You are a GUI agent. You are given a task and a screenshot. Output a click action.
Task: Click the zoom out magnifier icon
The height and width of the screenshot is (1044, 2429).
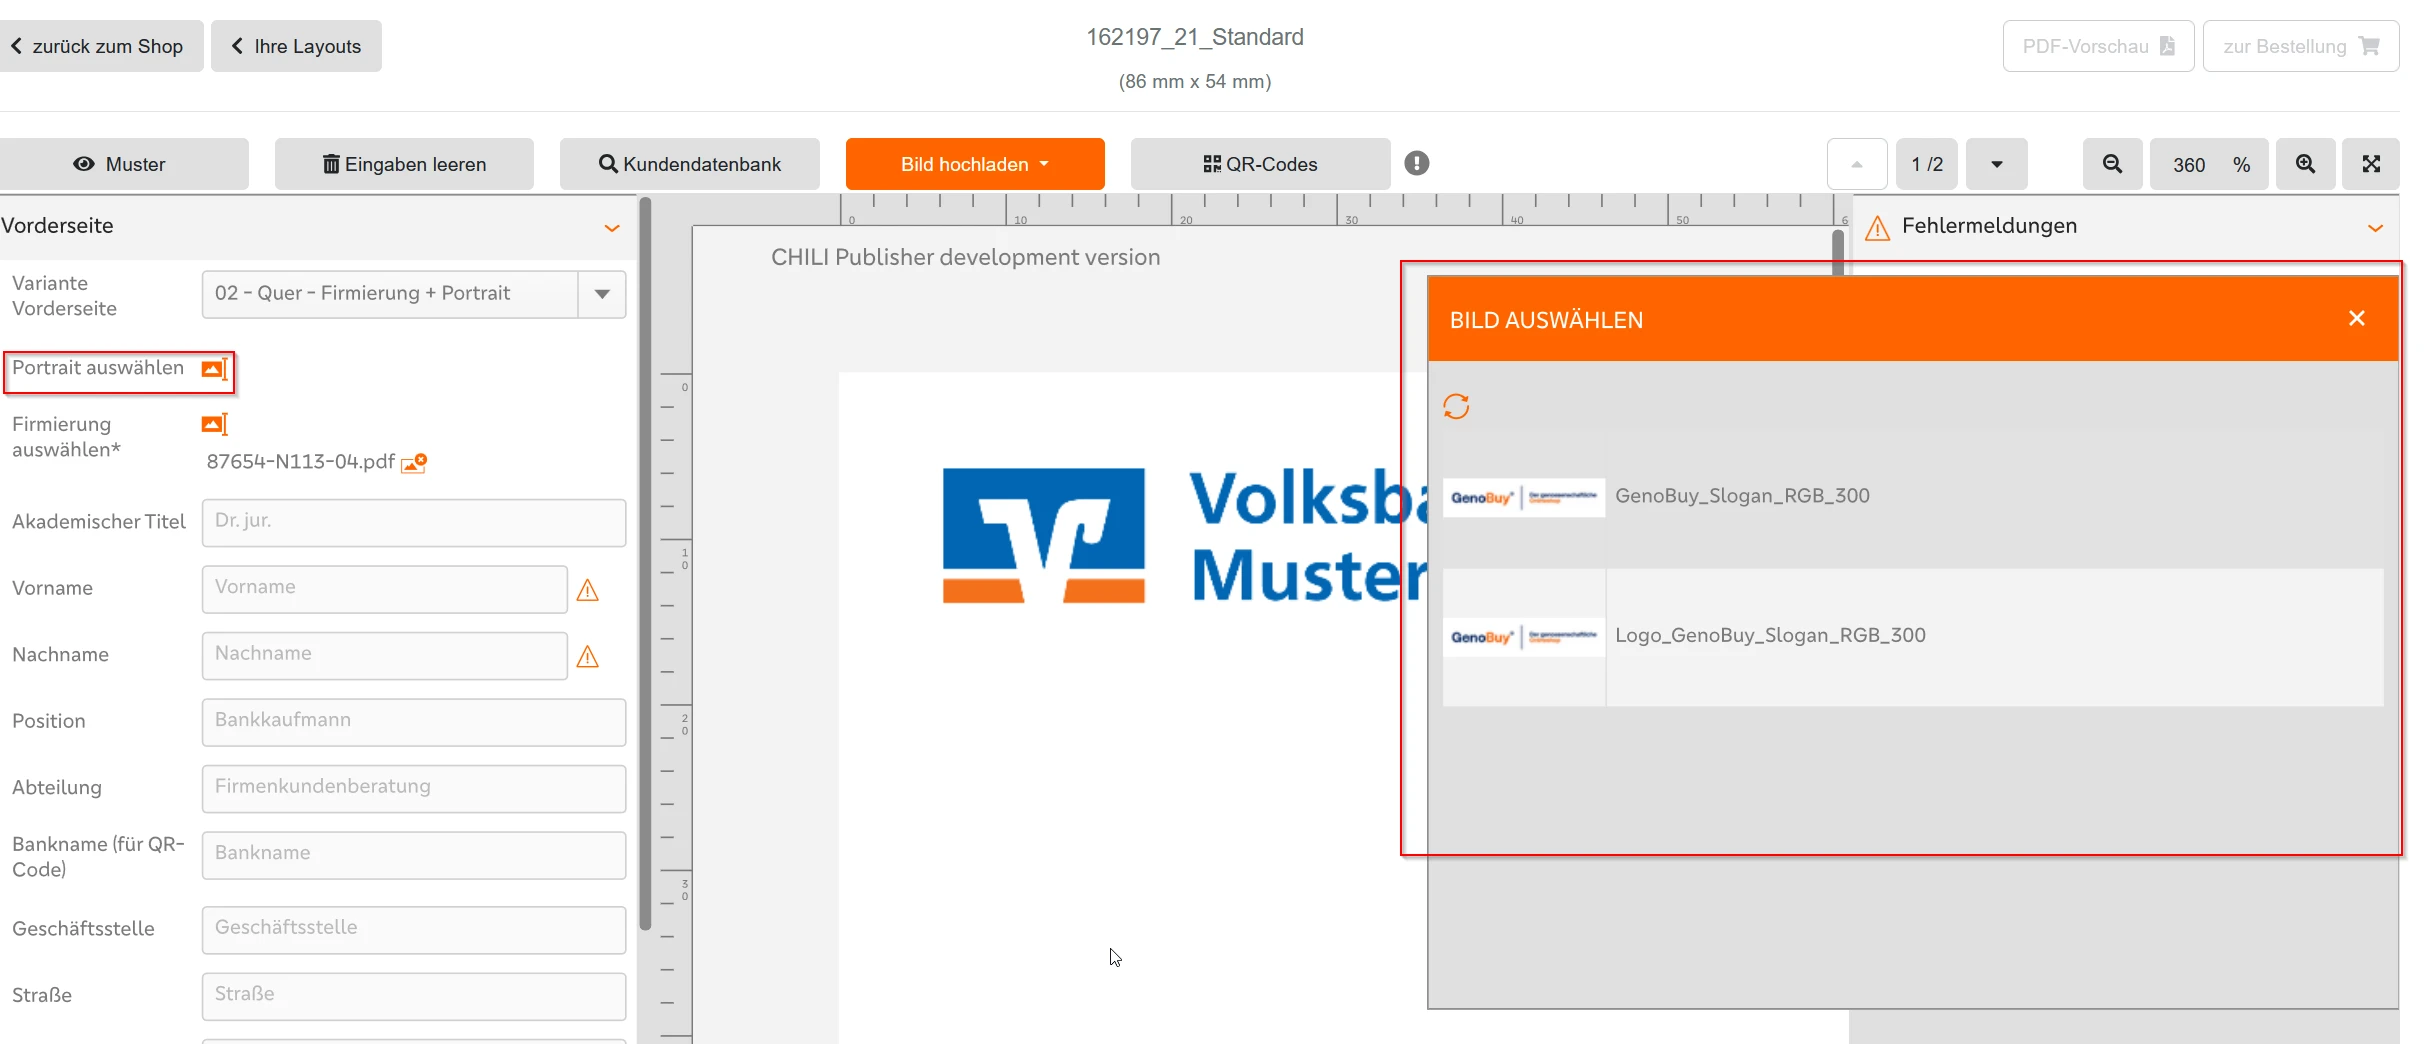pos(2112,164)
